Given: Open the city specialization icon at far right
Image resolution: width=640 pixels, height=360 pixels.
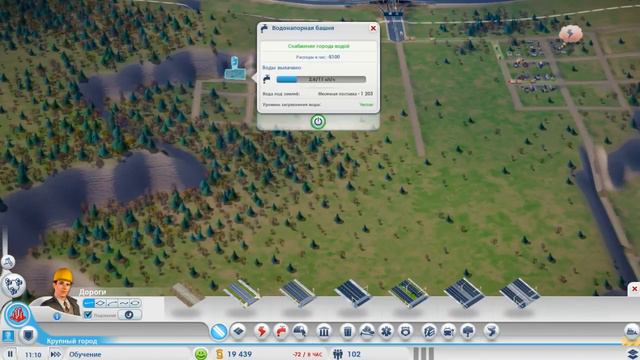Looking at the screenshot, I should pyautogui.click(x=631, y=330).
